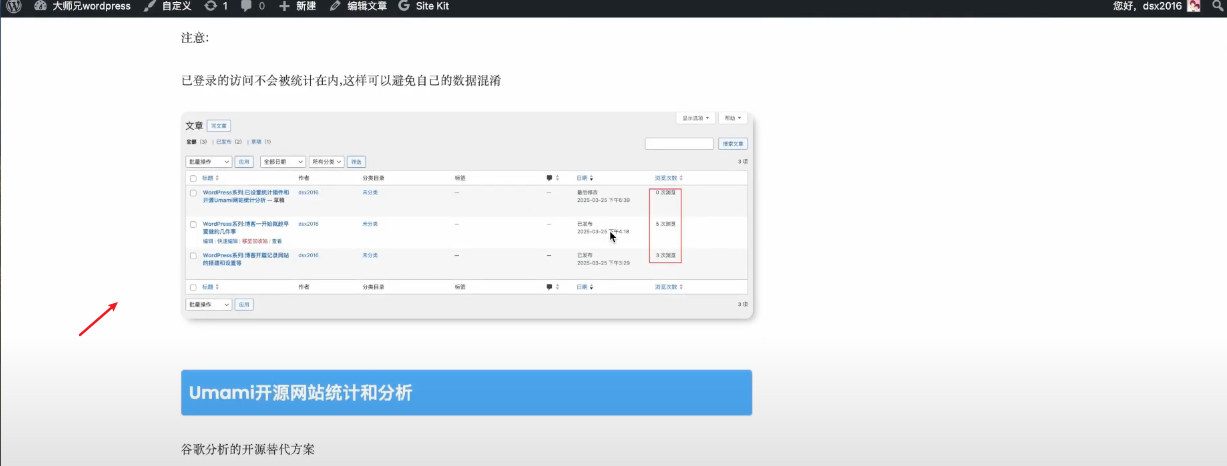Click the plus icon for 新建
The width and height of the screenshot is (1227, 466).
pyautogui.click(x=285, y=6)
